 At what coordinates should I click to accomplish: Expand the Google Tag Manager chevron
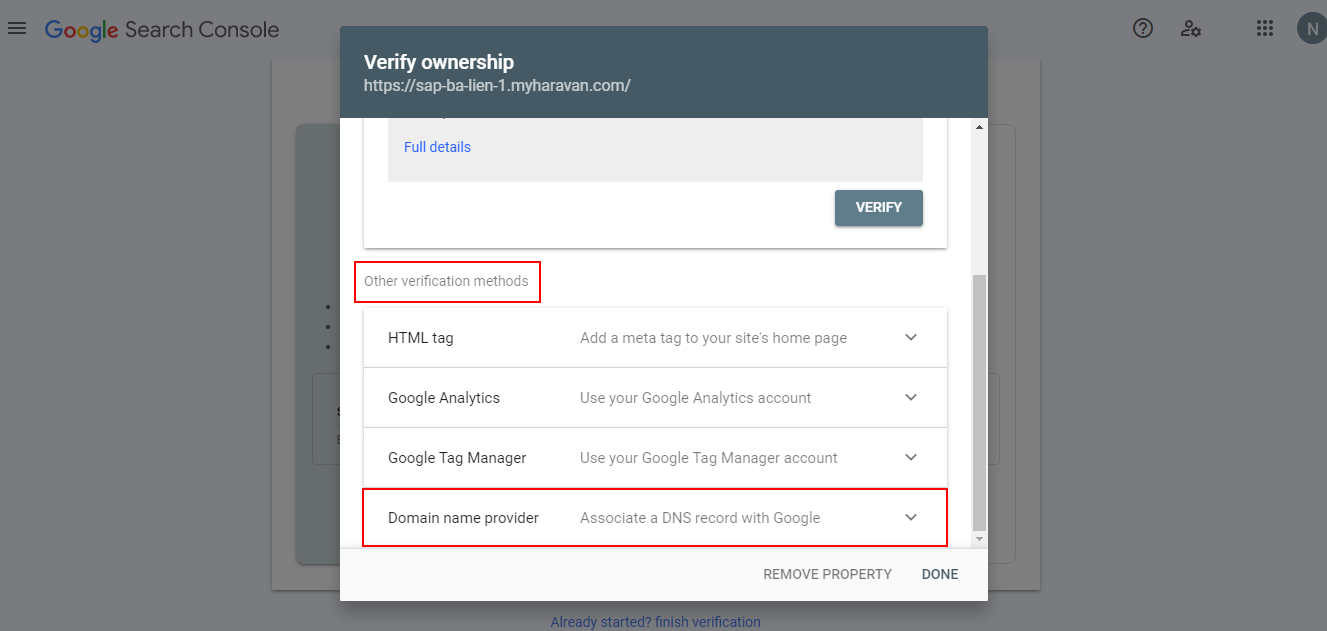(911, 458)
